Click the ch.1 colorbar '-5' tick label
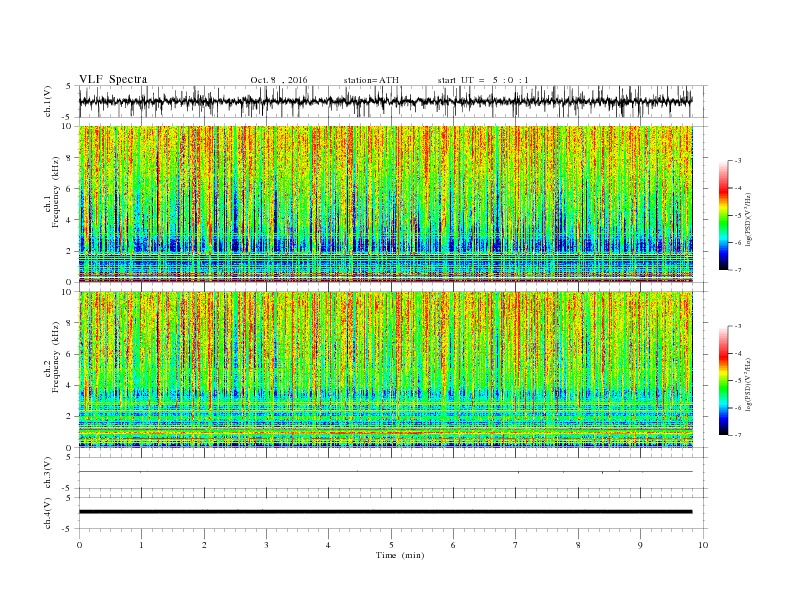The height and width of the screenshot is (612, 792). 737,216
